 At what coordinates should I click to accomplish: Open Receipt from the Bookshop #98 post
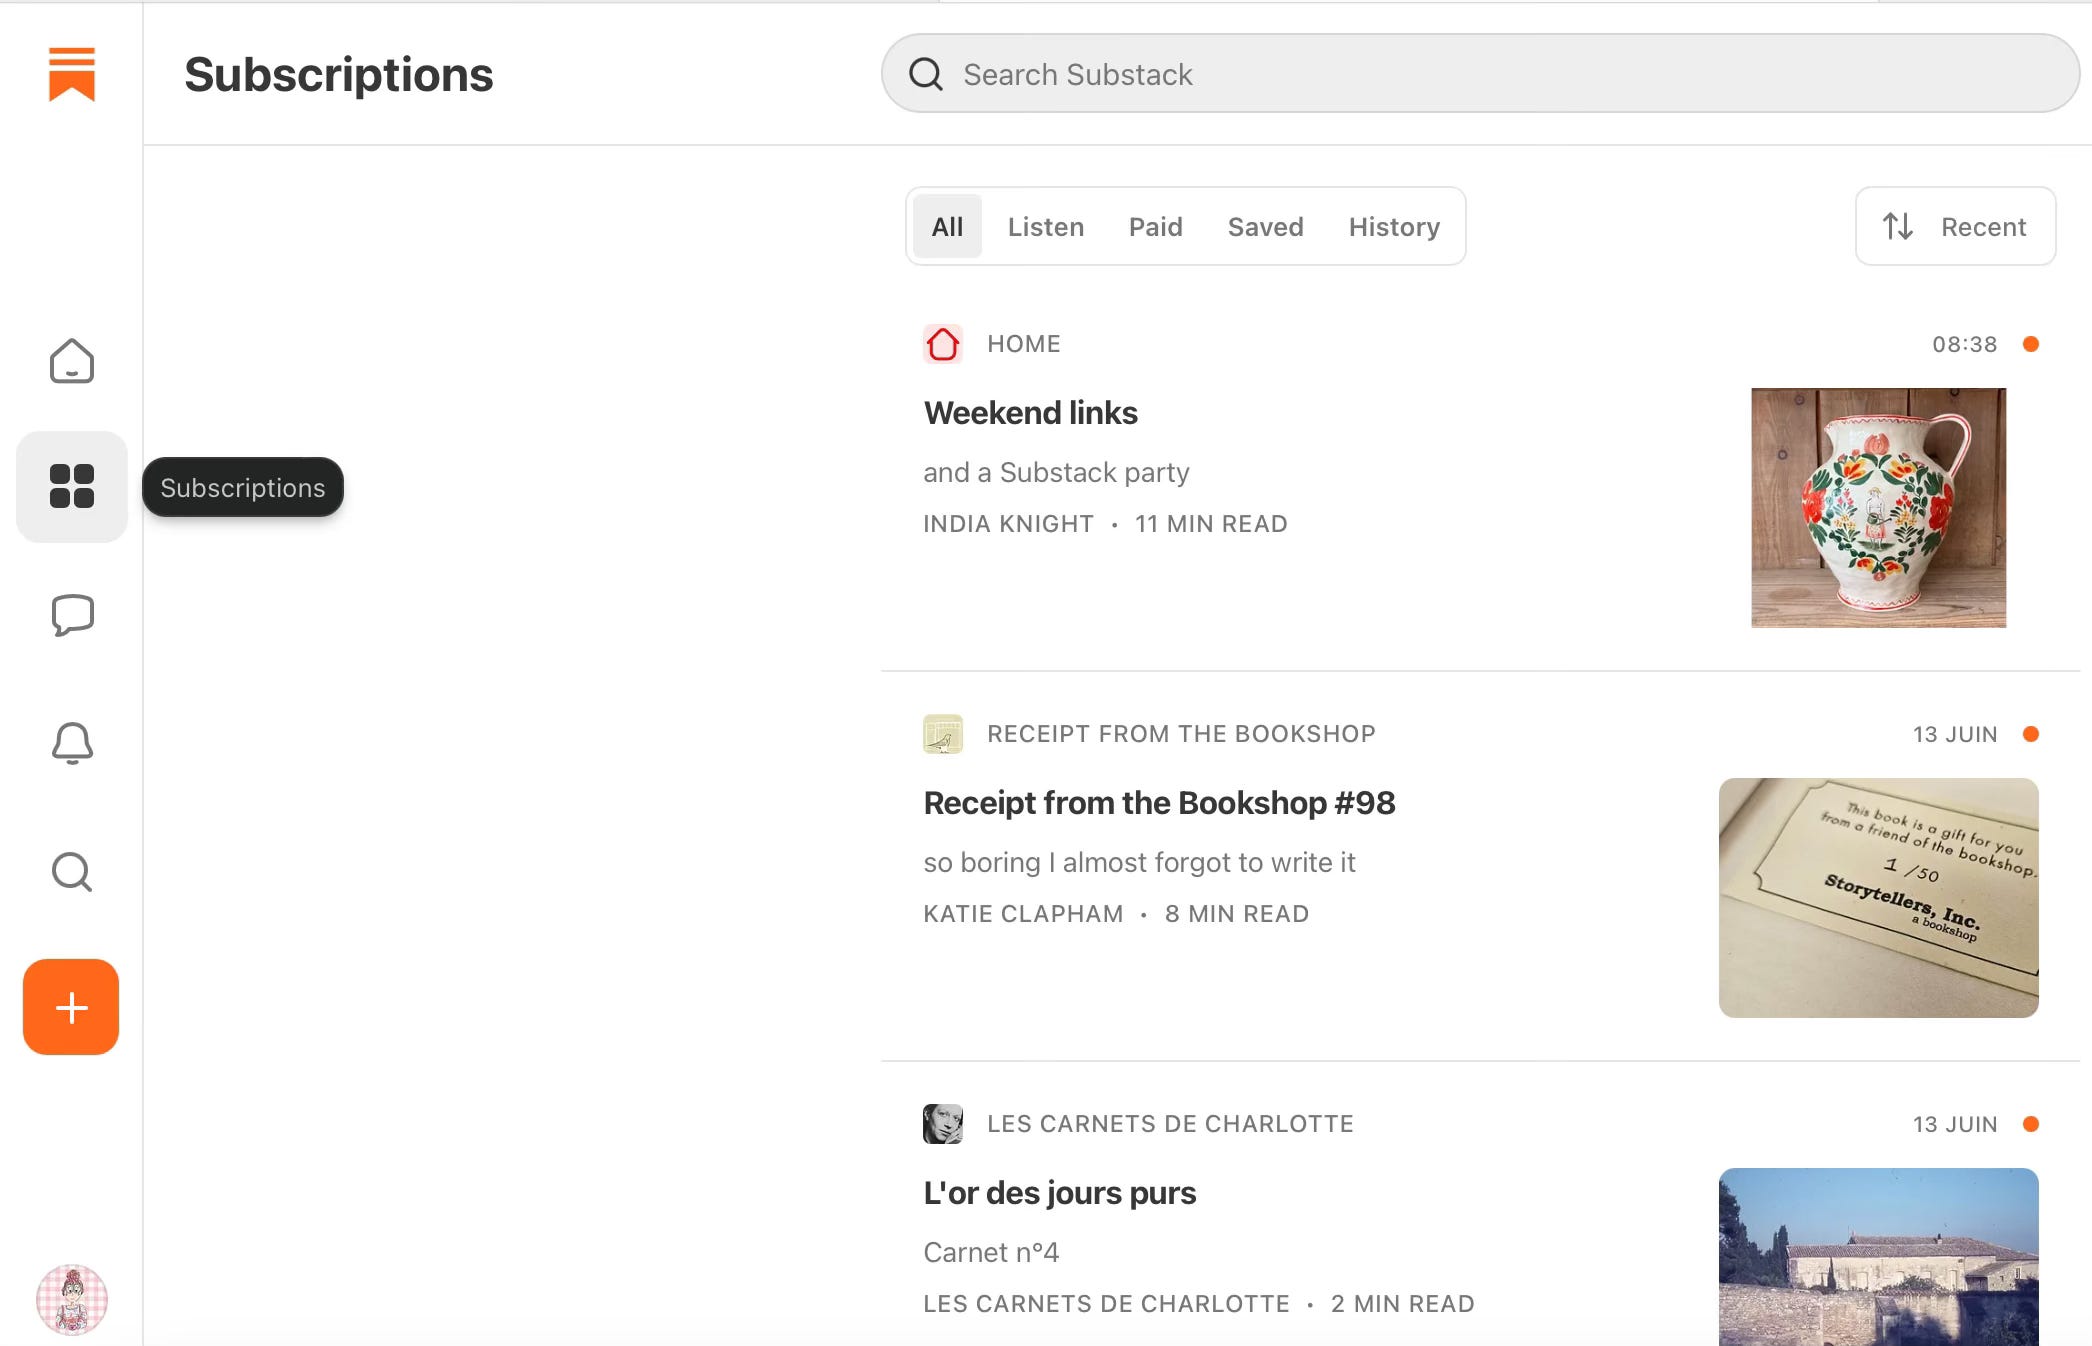[1158, 803]
